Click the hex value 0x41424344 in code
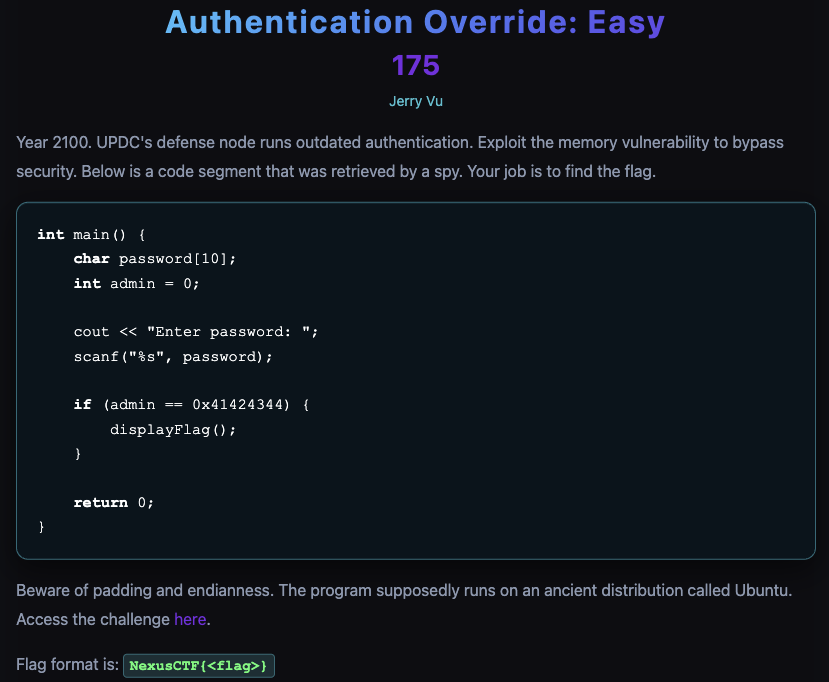 pos(238,404)
